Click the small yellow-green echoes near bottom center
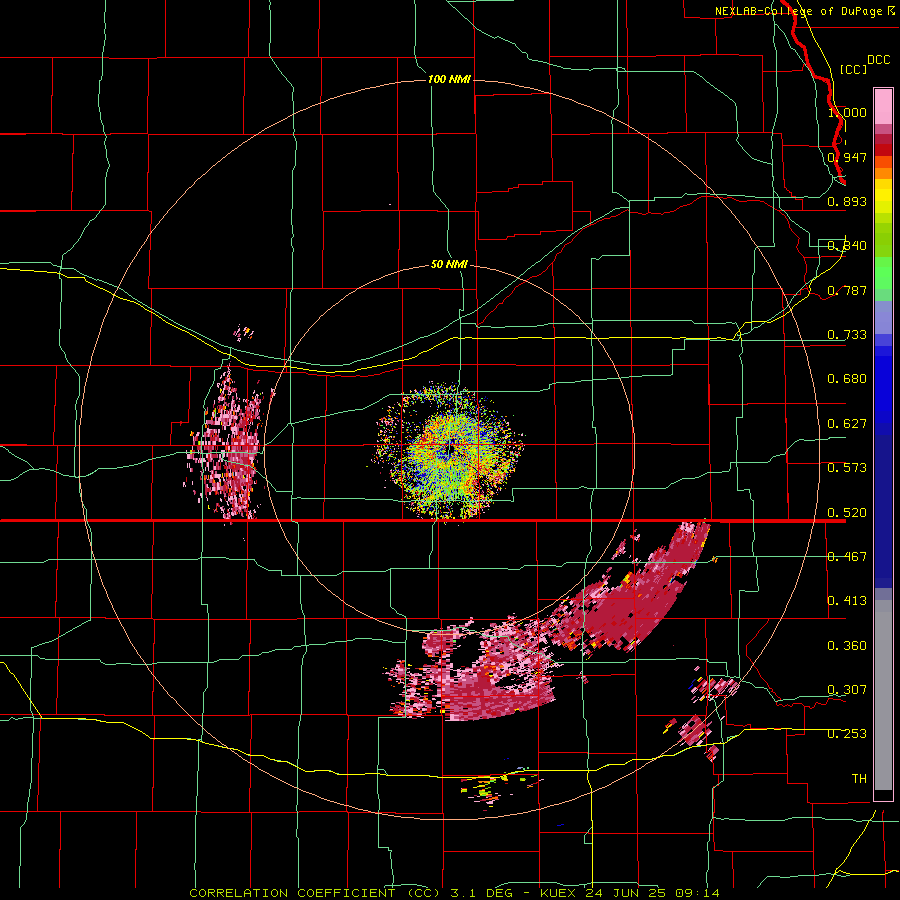This screenshot has width=900, height=900. coord(488,788)
